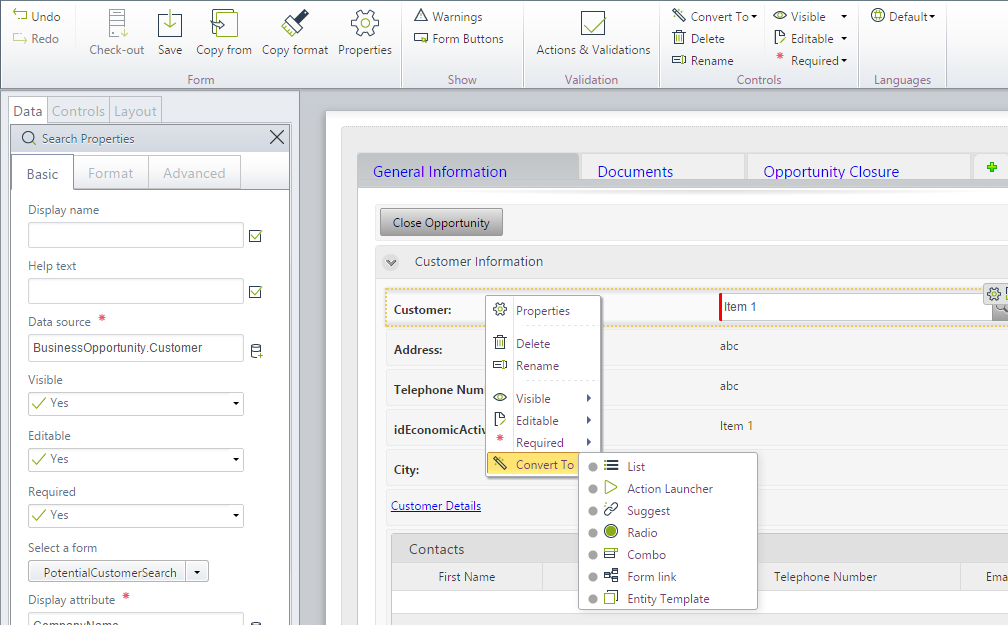
Task: Choose Combo in the Convert To submenu
Action: [x=668, y=554]
